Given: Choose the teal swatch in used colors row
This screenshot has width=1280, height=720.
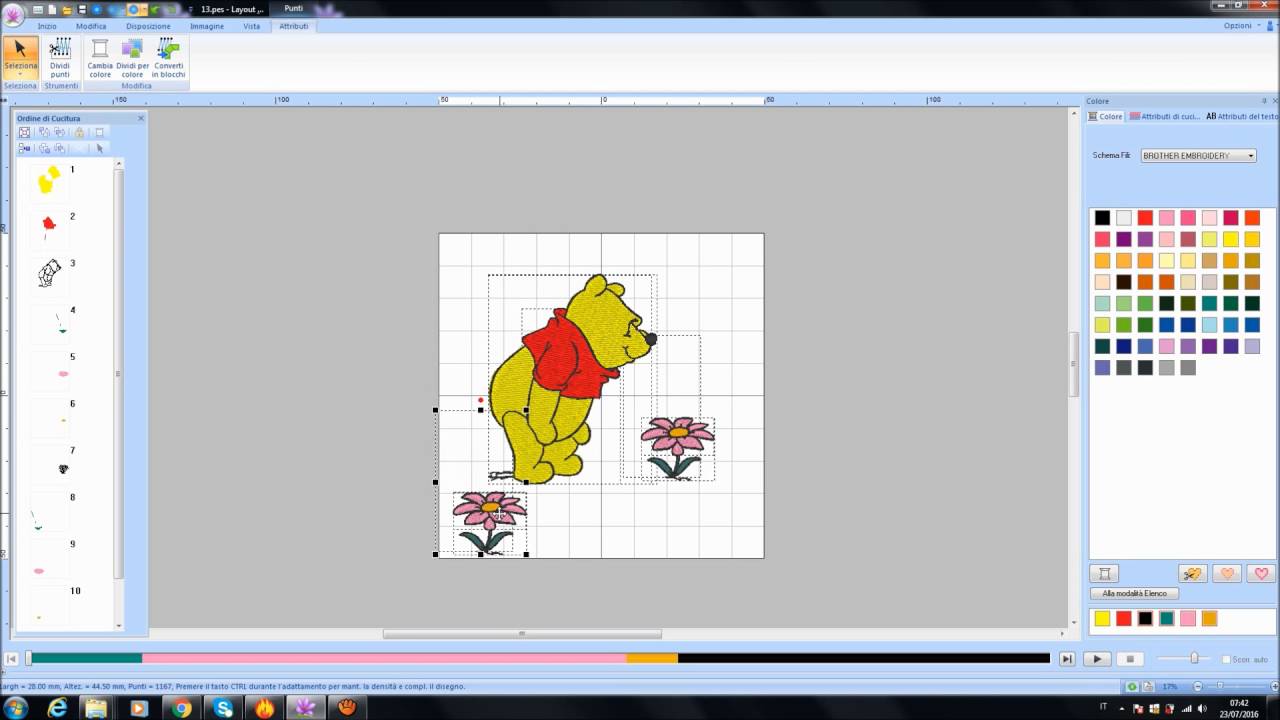Looking at the screenshot, I should (x=1166, y=619).
